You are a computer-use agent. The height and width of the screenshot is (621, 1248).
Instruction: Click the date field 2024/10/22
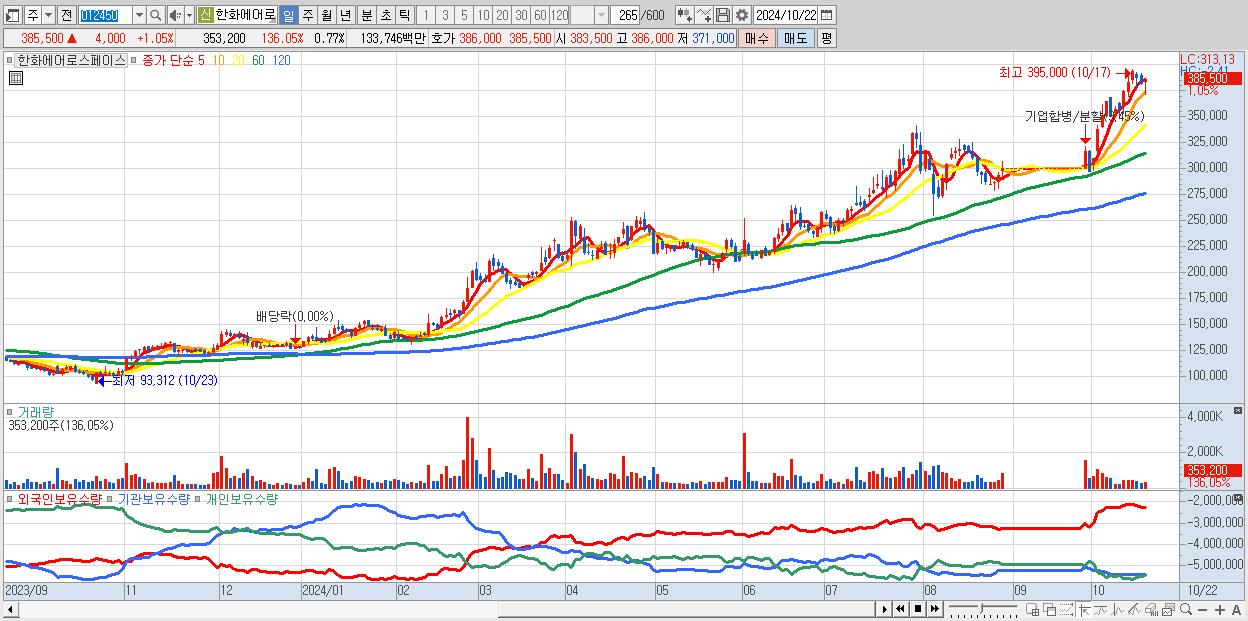click(x=785, y=15)
